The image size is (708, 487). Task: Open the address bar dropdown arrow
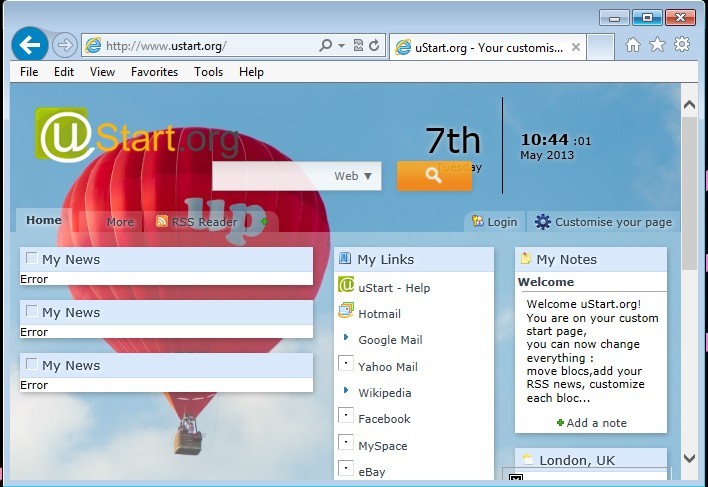(341, 46)
